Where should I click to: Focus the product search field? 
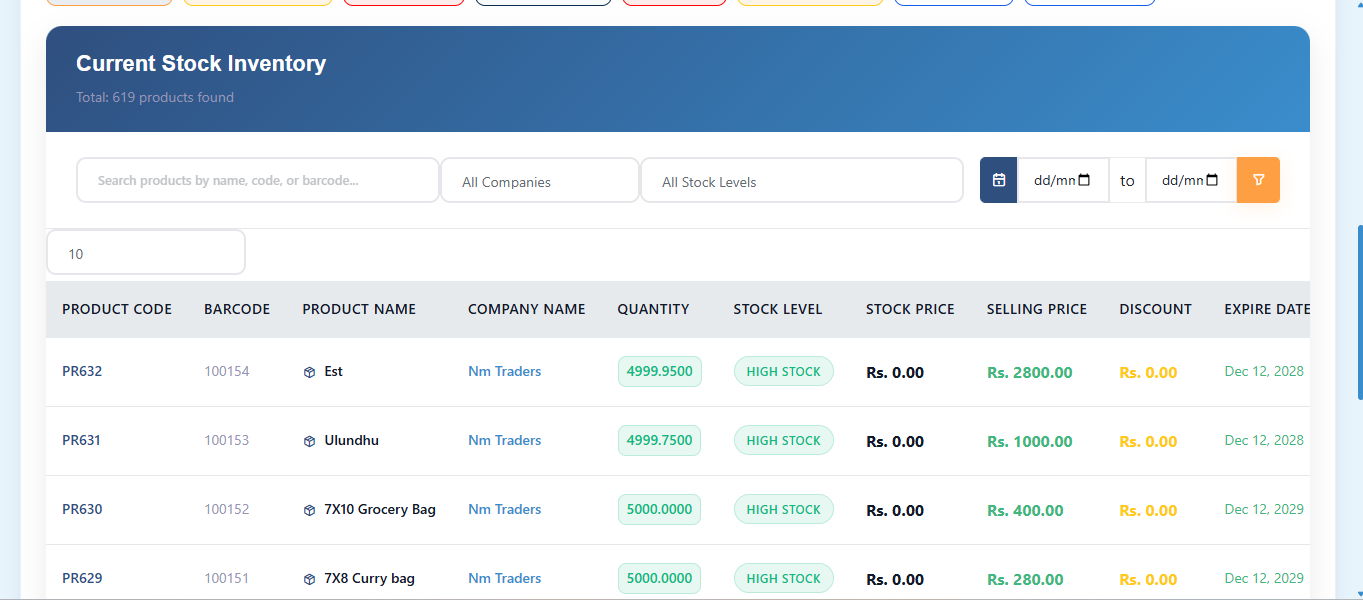click(258, 181)
